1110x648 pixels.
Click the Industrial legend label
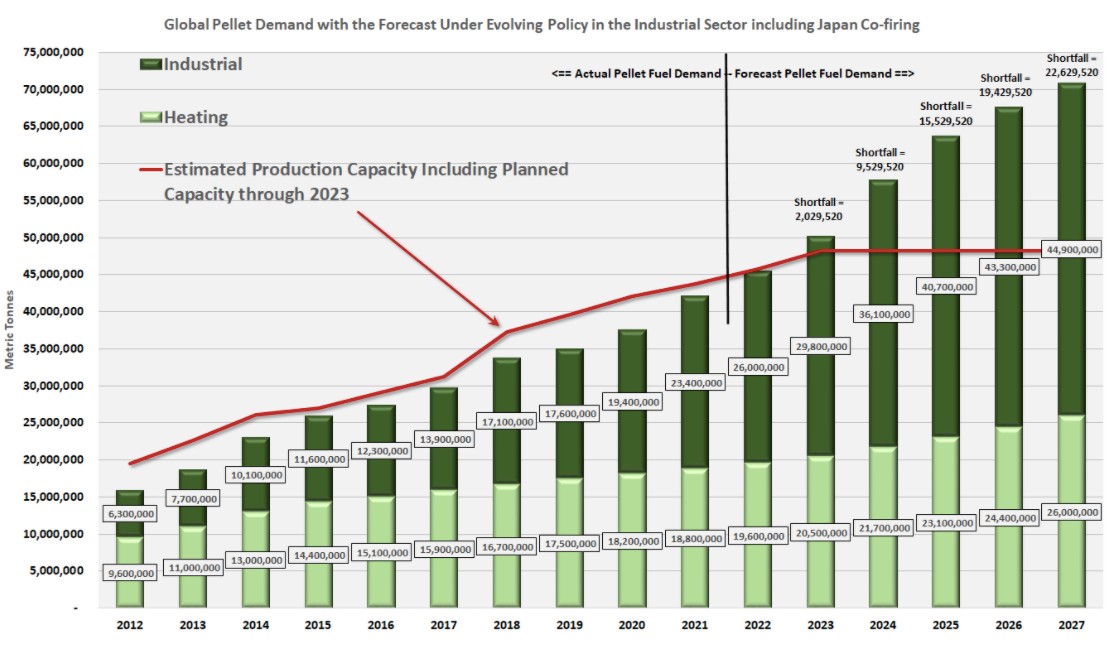(203, 64)
